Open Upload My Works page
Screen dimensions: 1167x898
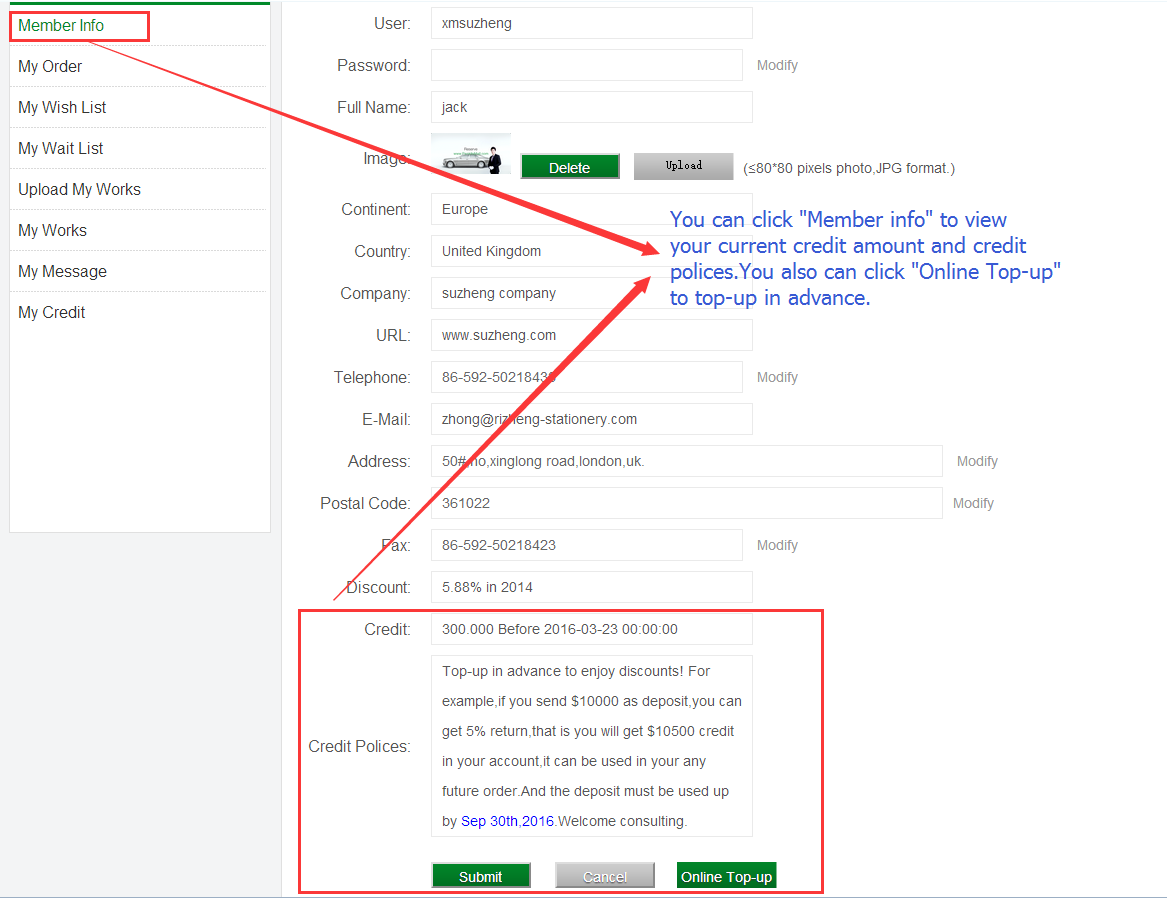79,190
